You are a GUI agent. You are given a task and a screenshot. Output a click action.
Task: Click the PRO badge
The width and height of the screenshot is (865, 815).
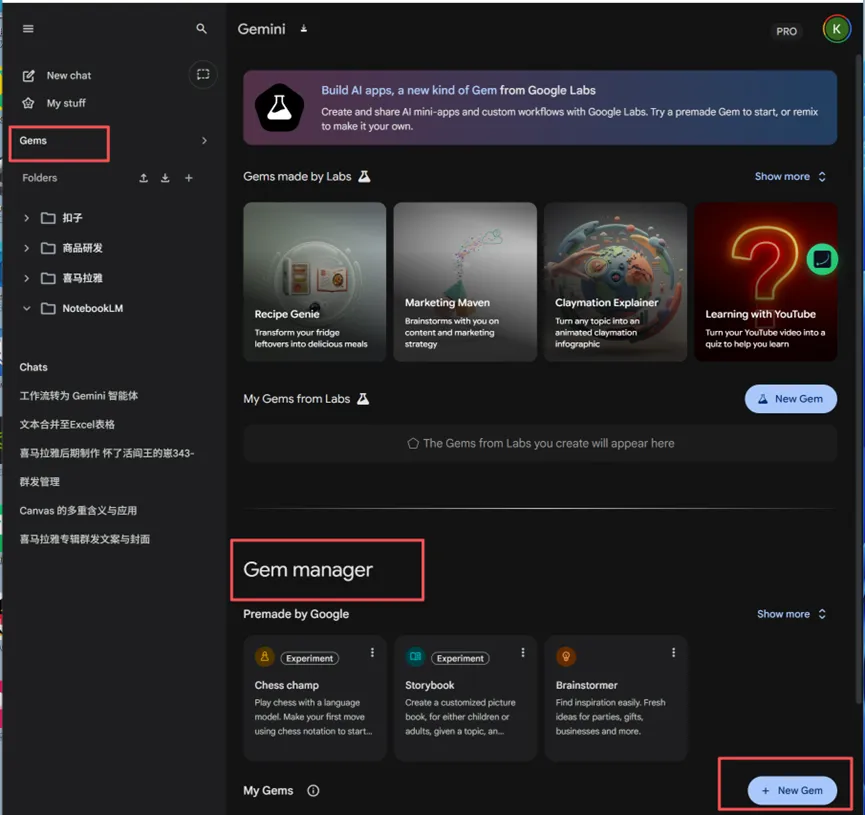pos(786,31)
